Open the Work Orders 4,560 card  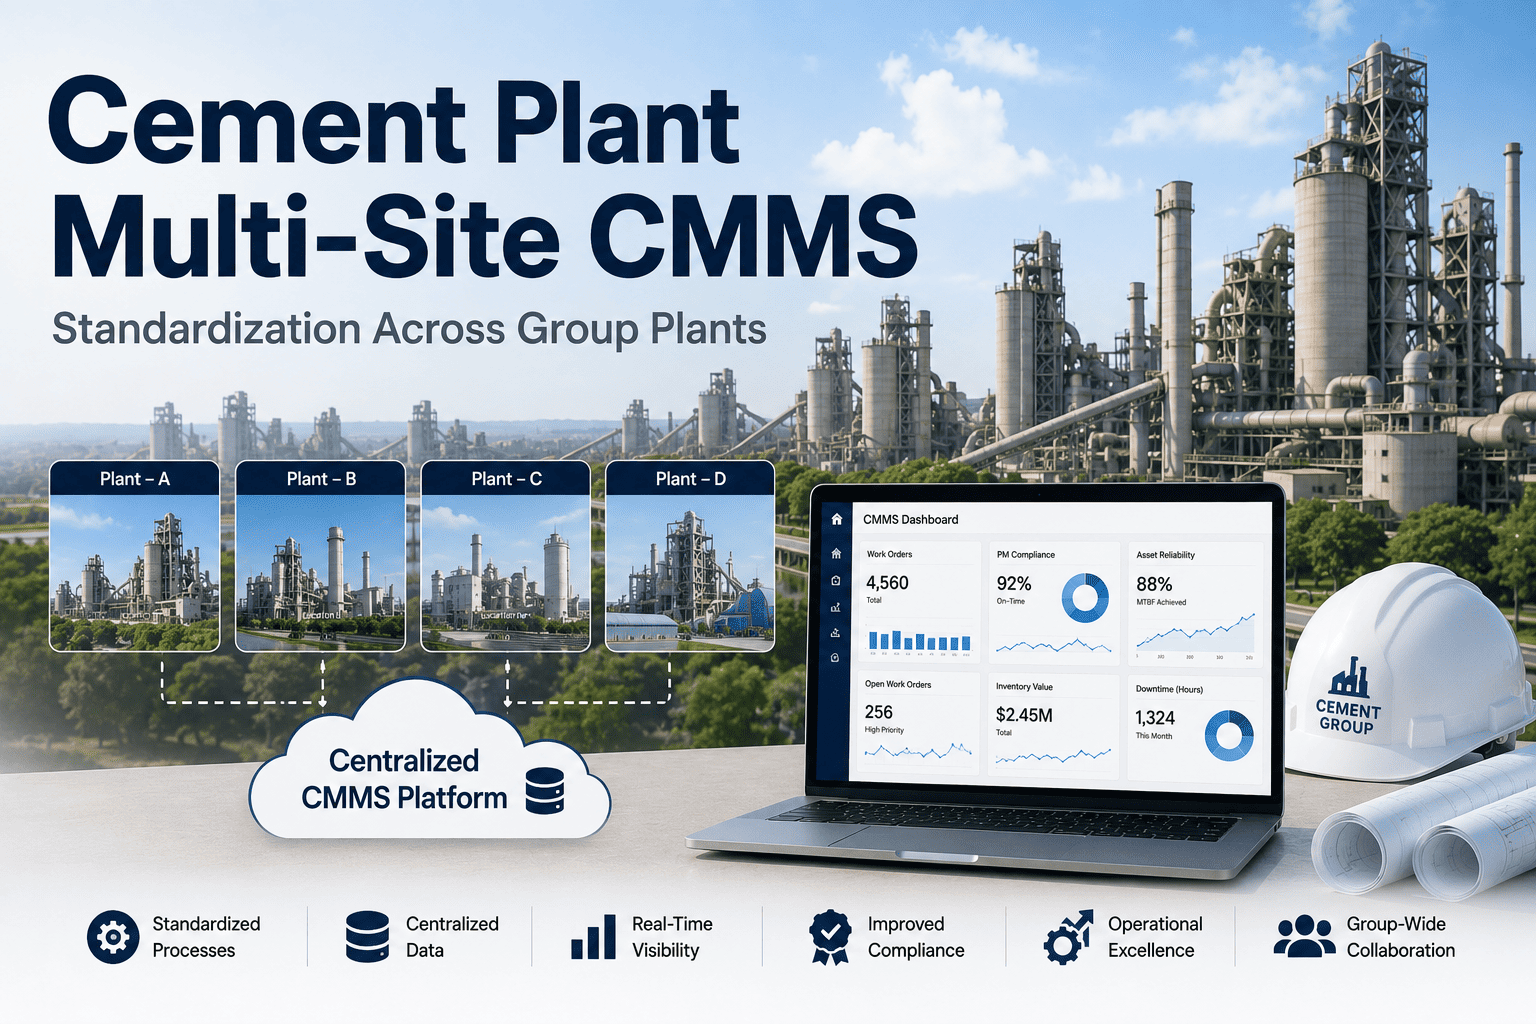tap(920, 602)
